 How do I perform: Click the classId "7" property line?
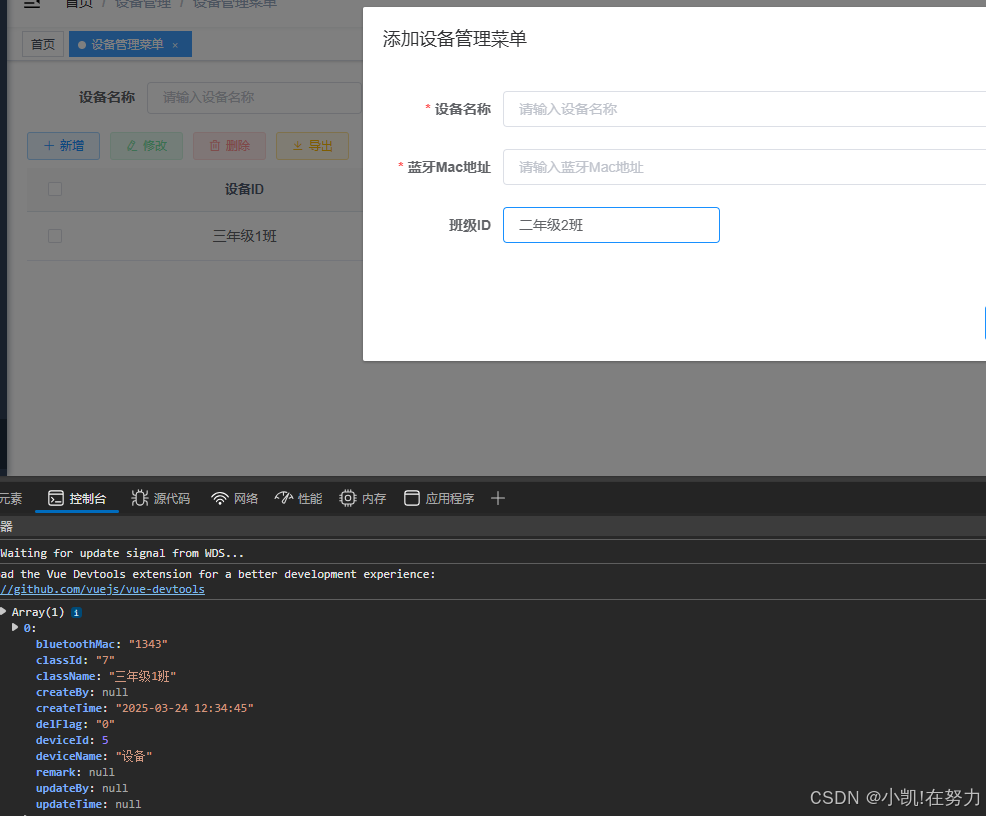coord(75,660)
